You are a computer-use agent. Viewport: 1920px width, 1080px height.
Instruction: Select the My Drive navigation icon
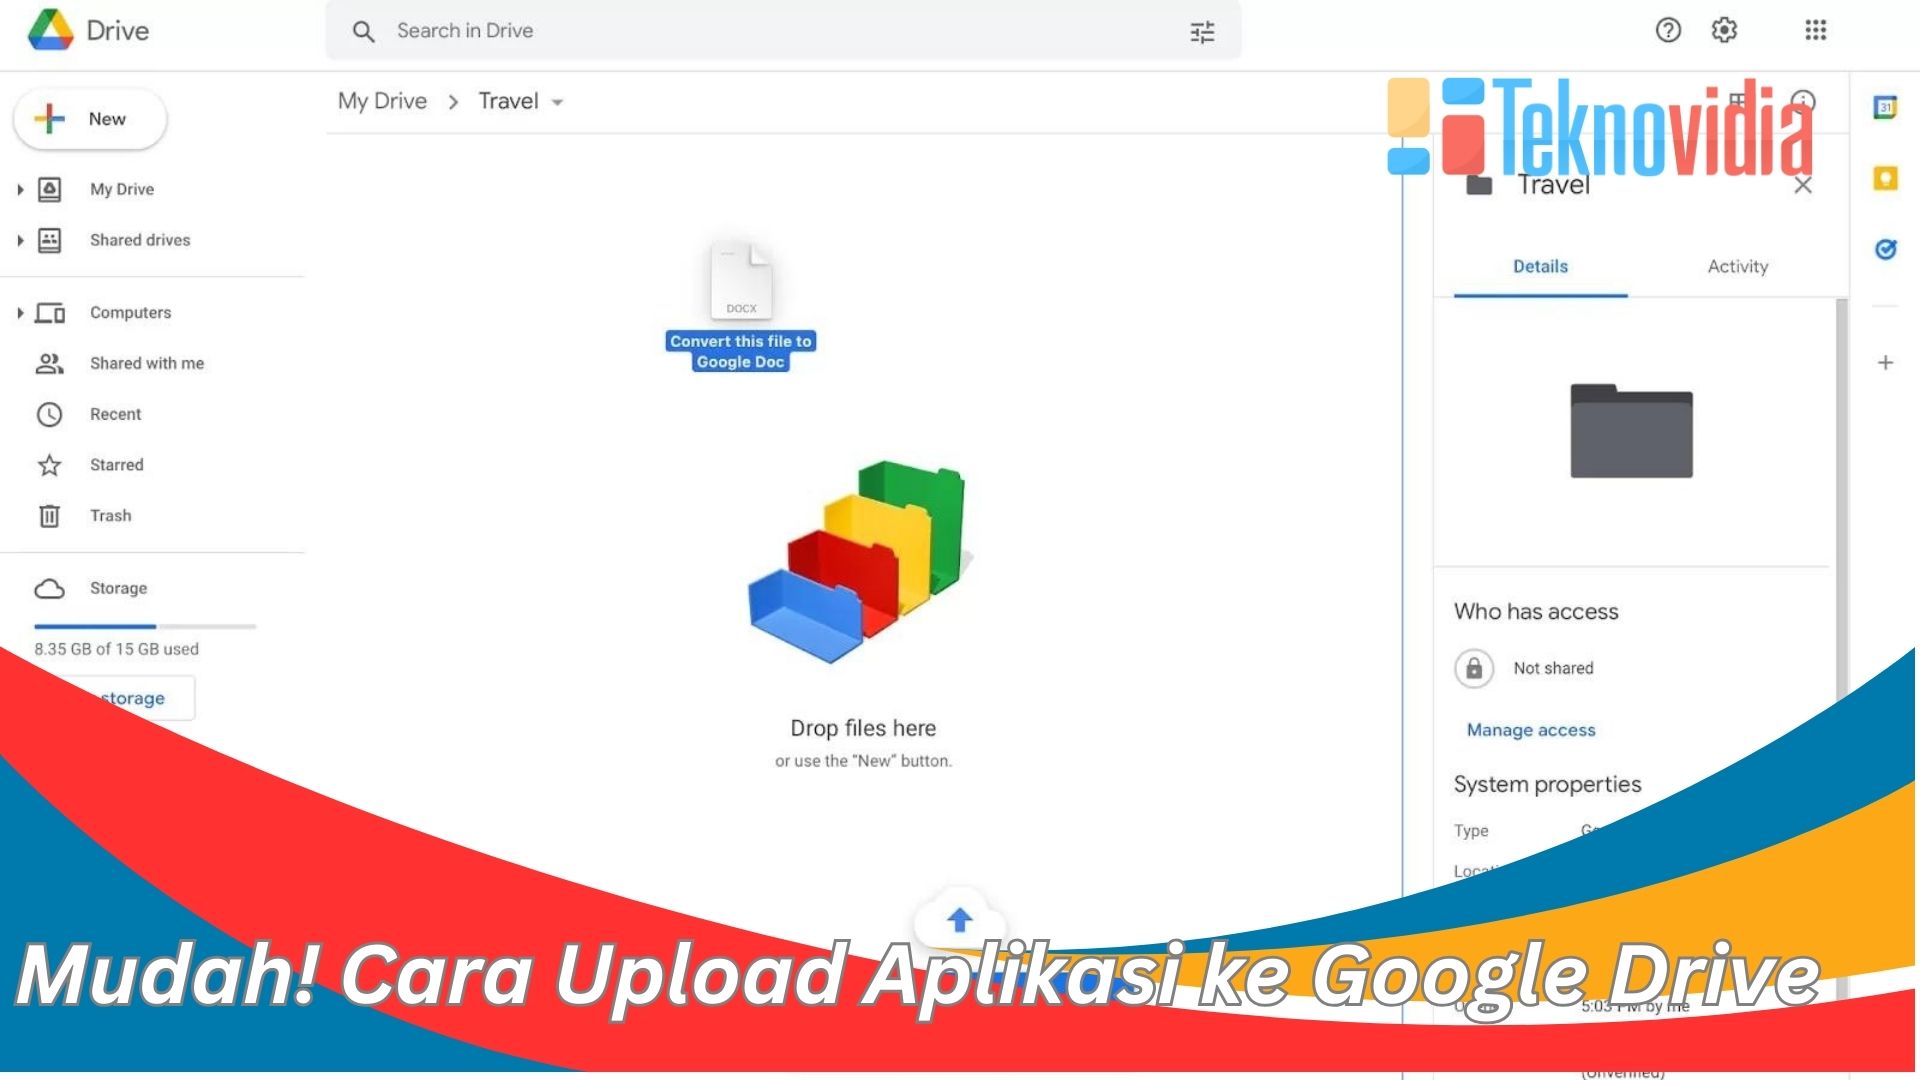[49, 189]
